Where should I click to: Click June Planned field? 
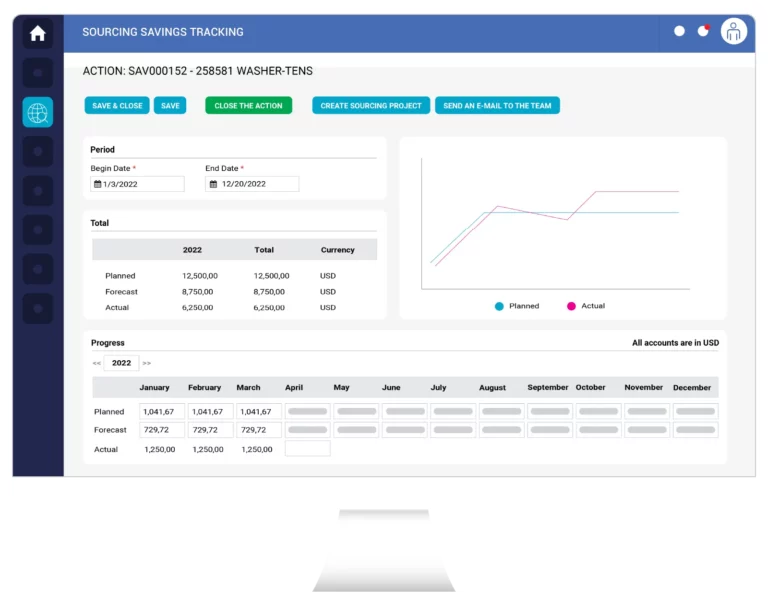[405, 411]
